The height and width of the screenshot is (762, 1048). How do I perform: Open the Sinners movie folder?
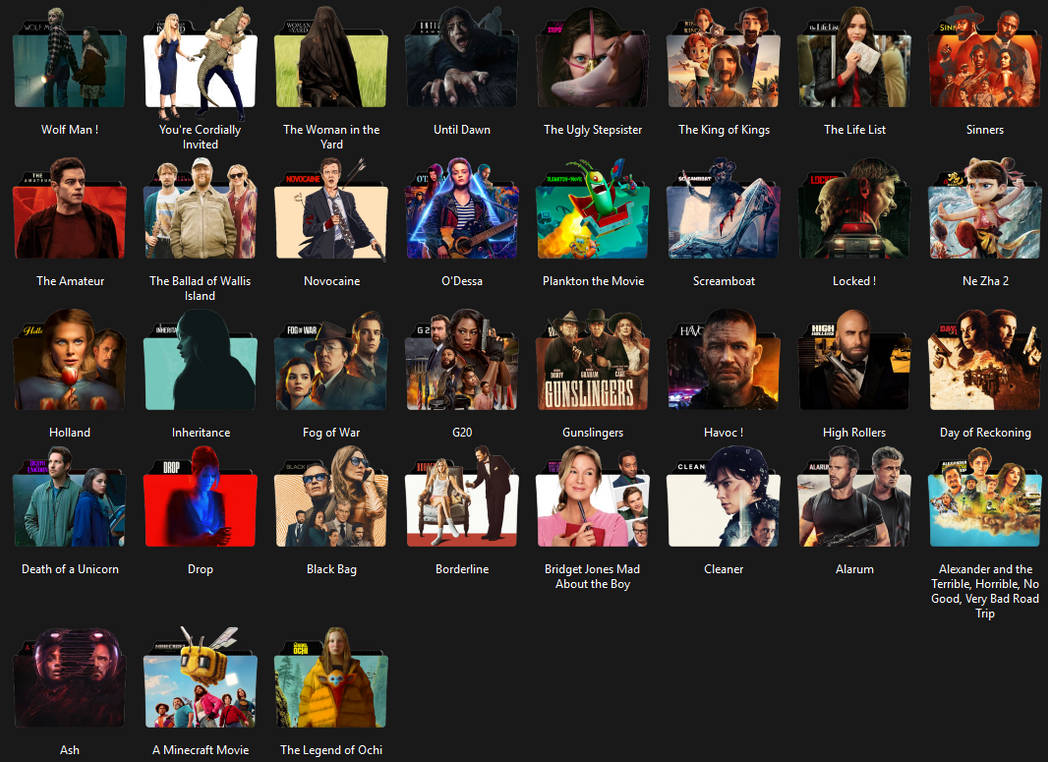[x=985, y=57]
